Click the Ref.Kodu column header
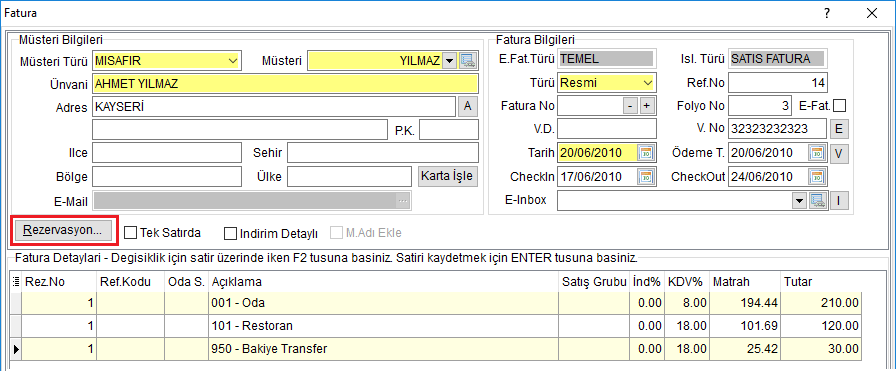 [x=130, y=282]
